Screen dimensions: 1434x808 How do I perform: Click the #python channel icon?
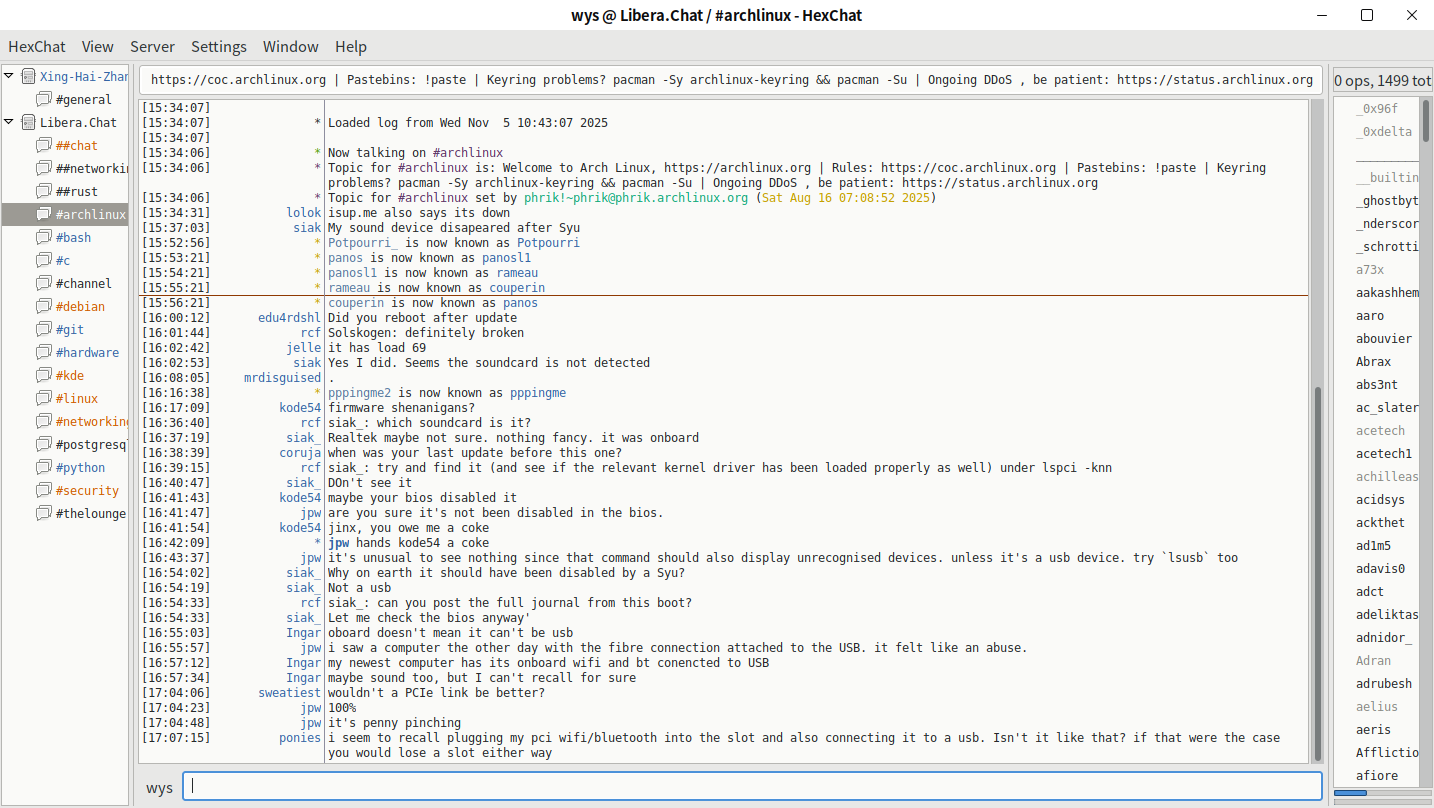point(43,467)
